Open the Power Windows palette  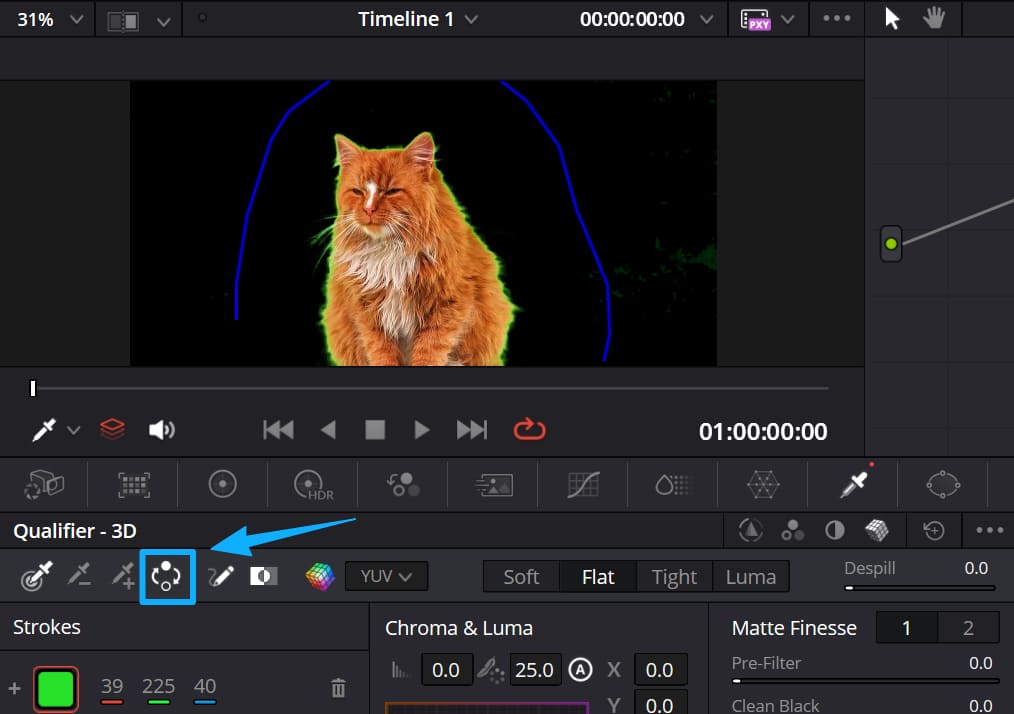tap(943, 484)
